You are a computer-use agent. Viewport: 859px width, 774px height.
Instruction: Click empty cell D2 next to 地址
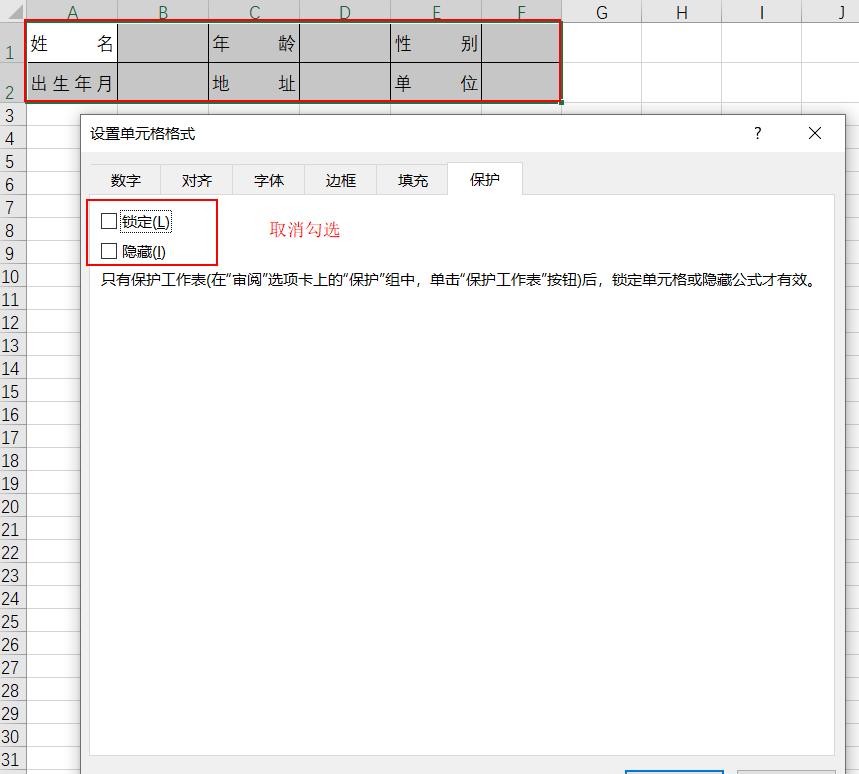tap(345, 82)
